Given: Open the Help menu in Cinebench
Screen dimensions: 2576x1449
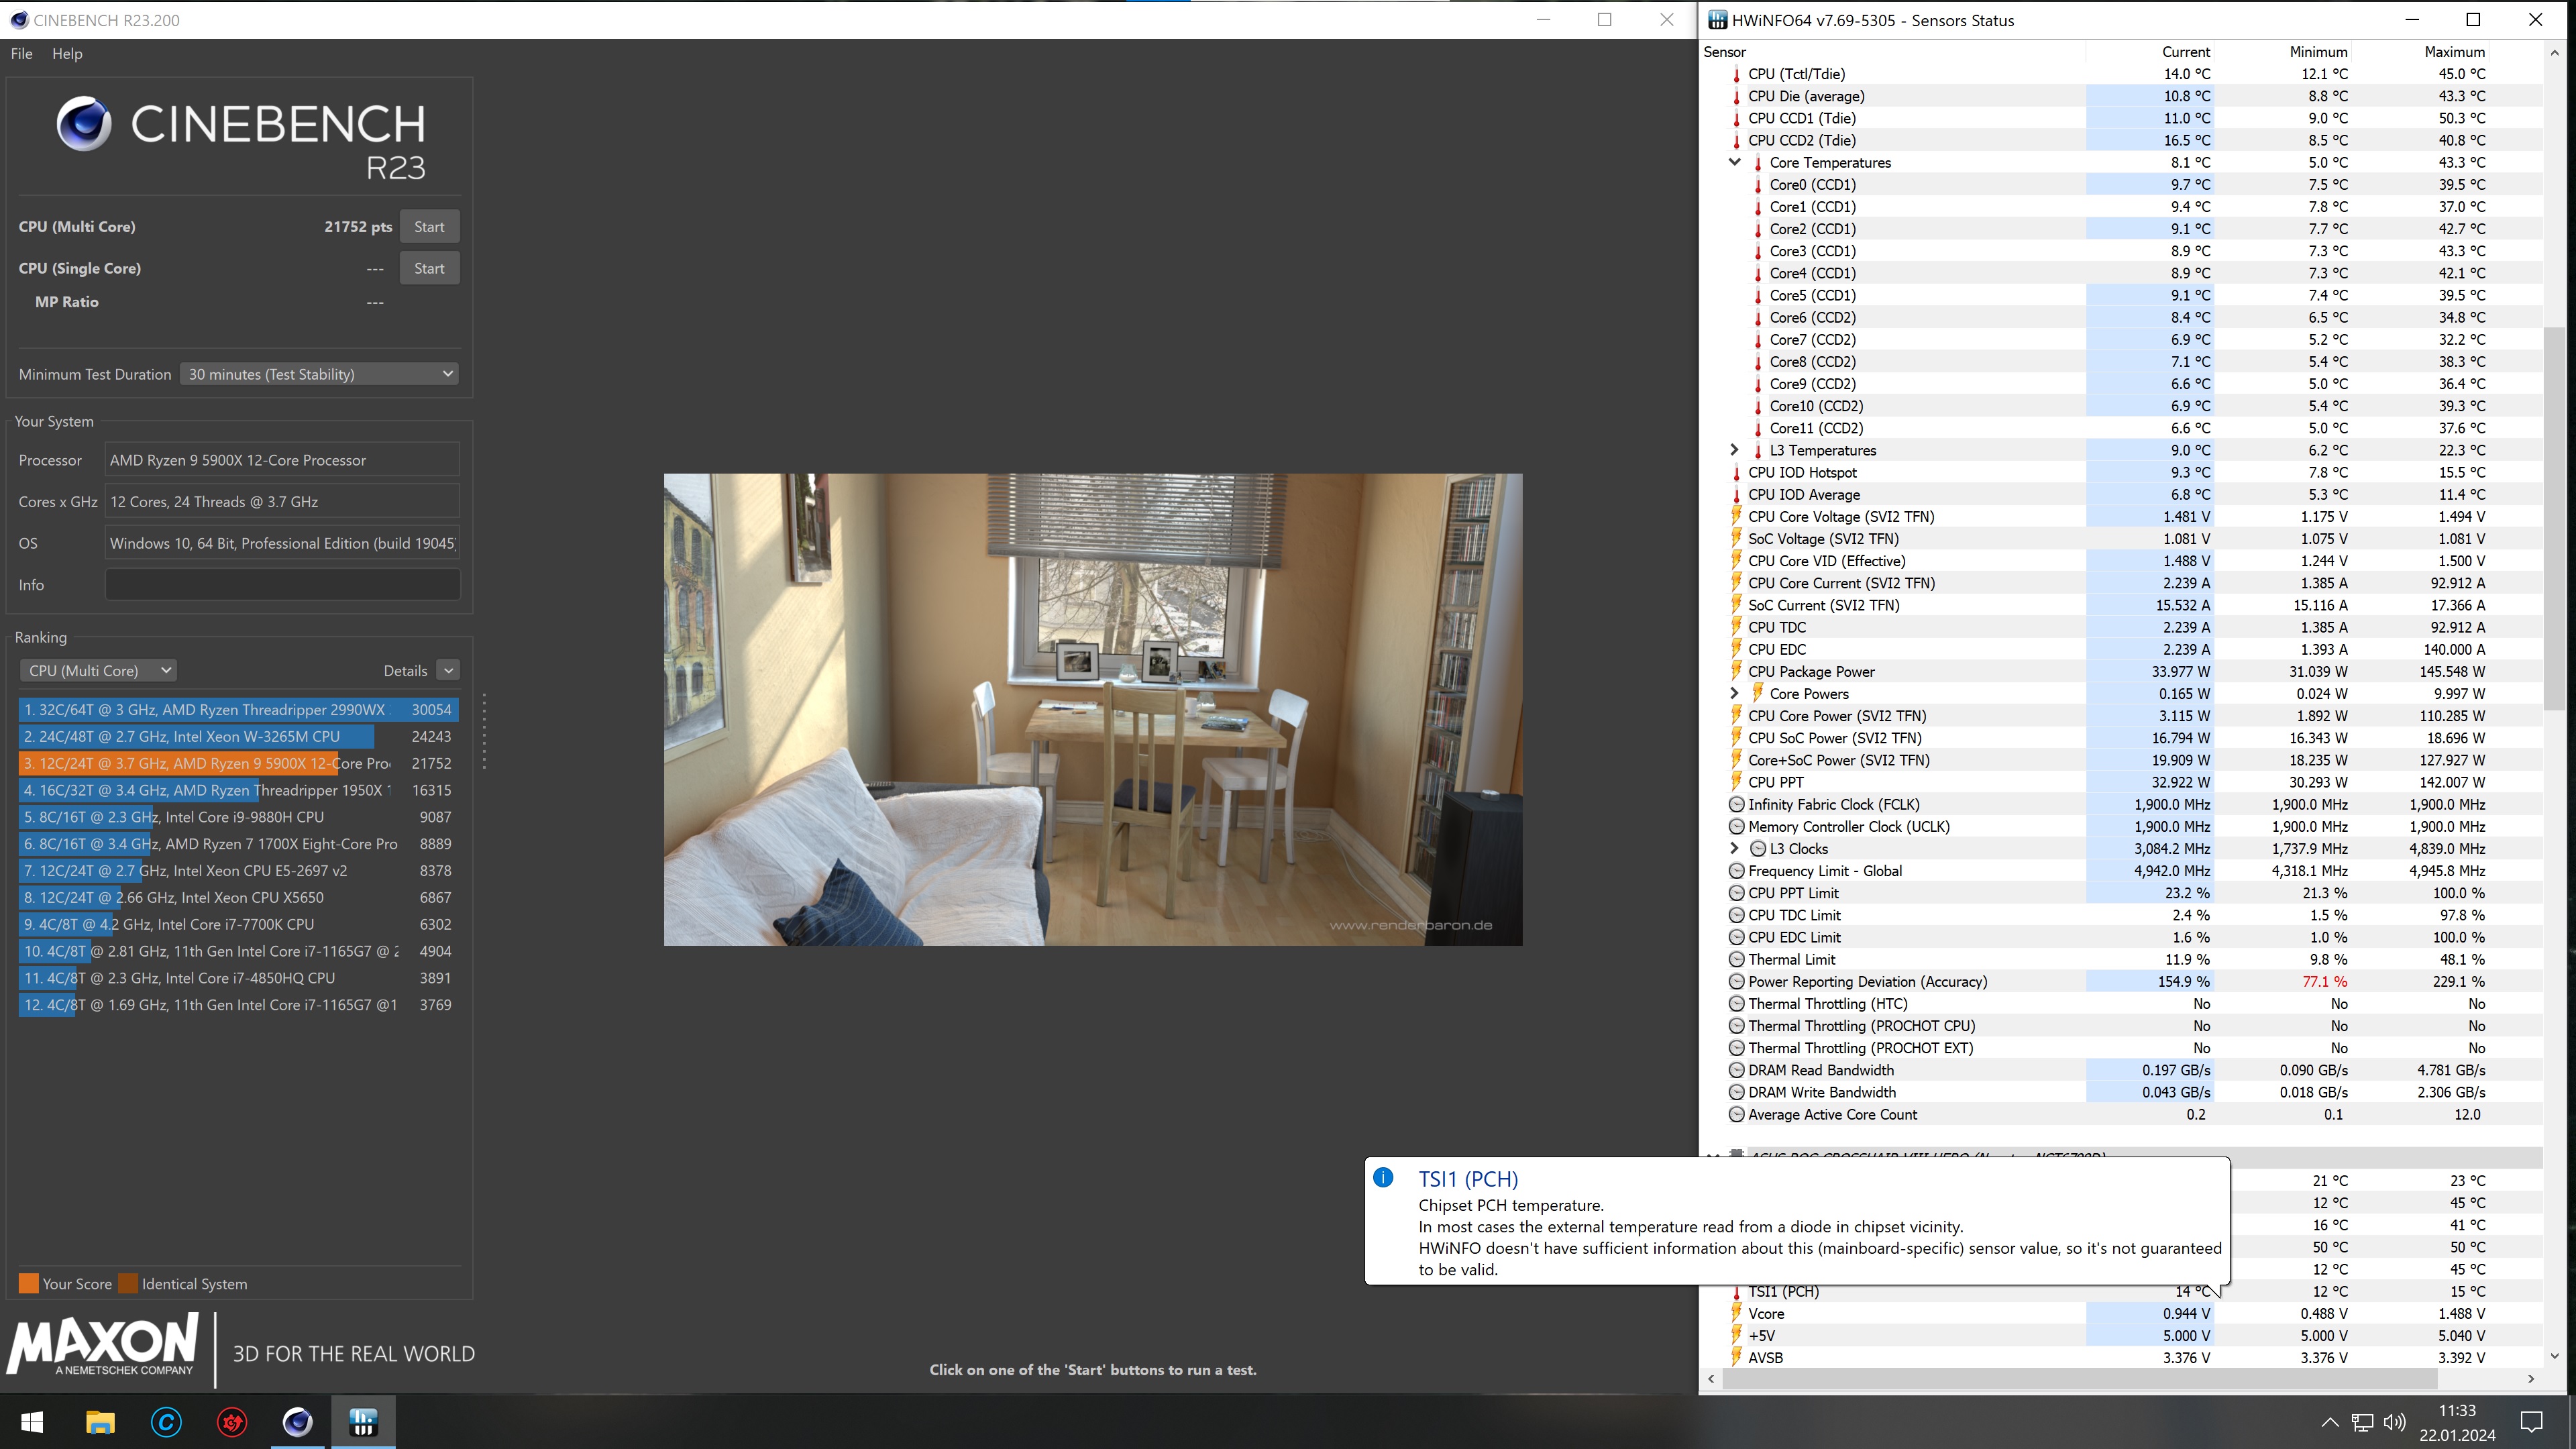Looking at the screenshot, I should coord(67,54).
